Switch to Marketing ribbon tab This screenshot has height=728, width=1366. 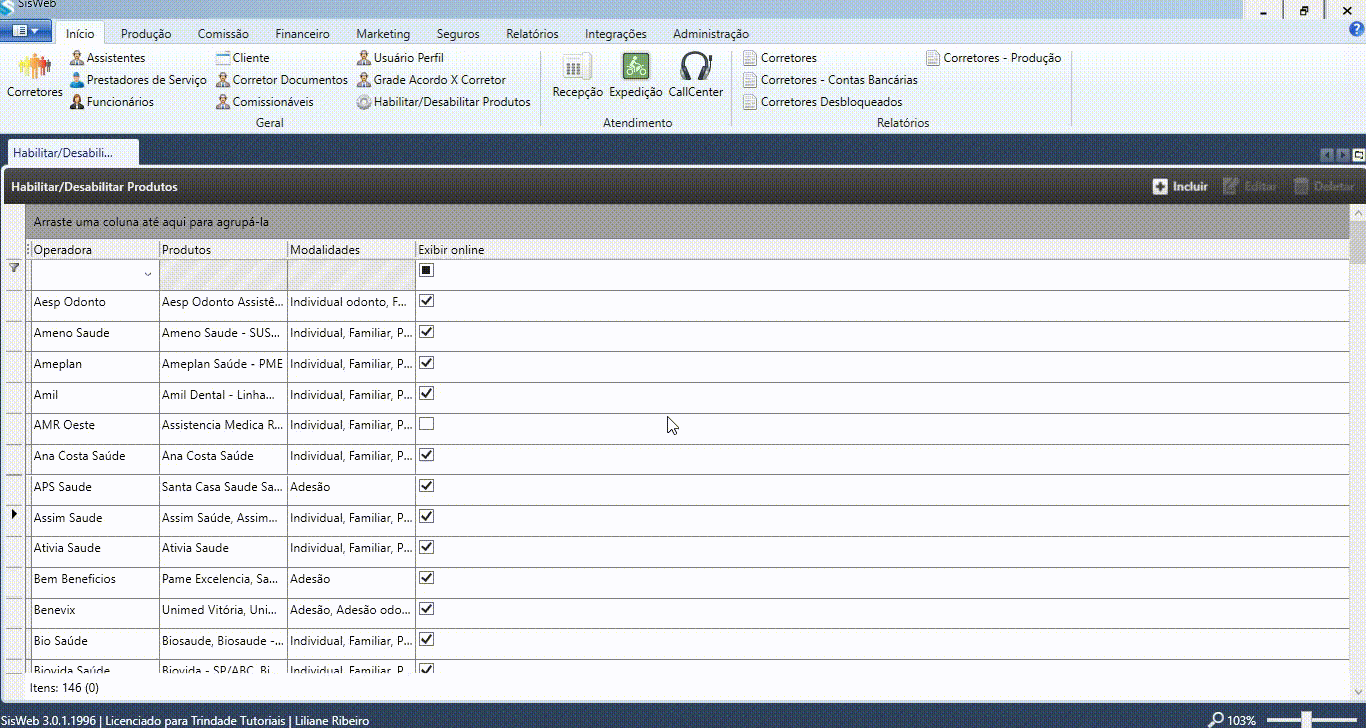click(383, 34)
